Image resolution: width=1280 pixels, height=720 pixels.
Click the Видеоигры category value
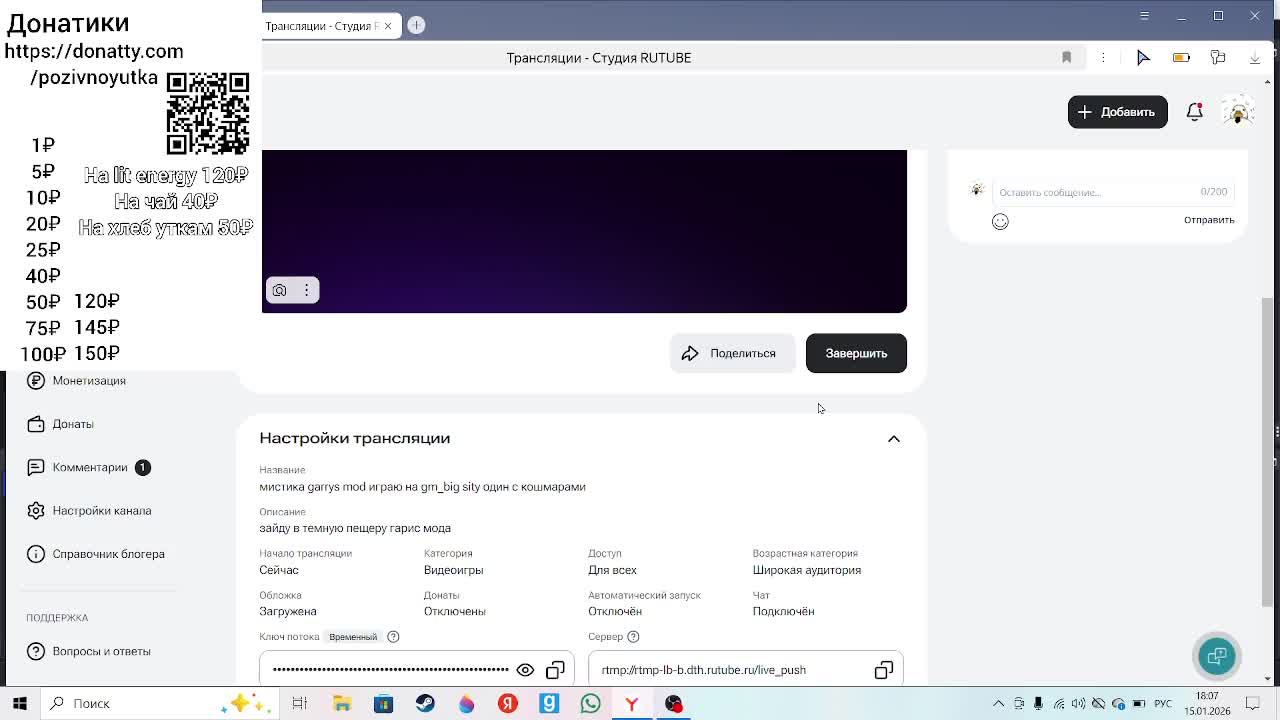coord(453,570)
